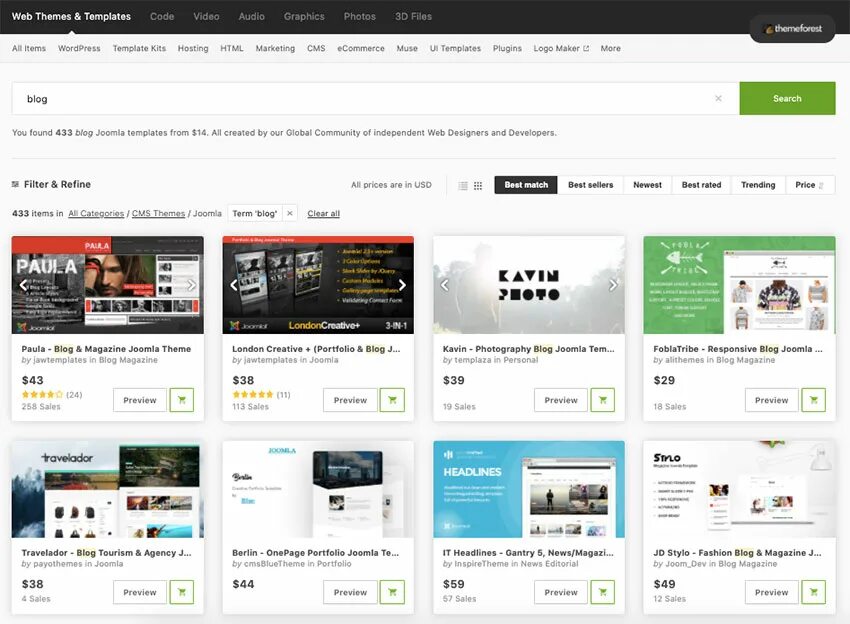Viewport: 850px width, 624px height.
Task: Preview the London Creative + theme
Action: pos(350,400)
